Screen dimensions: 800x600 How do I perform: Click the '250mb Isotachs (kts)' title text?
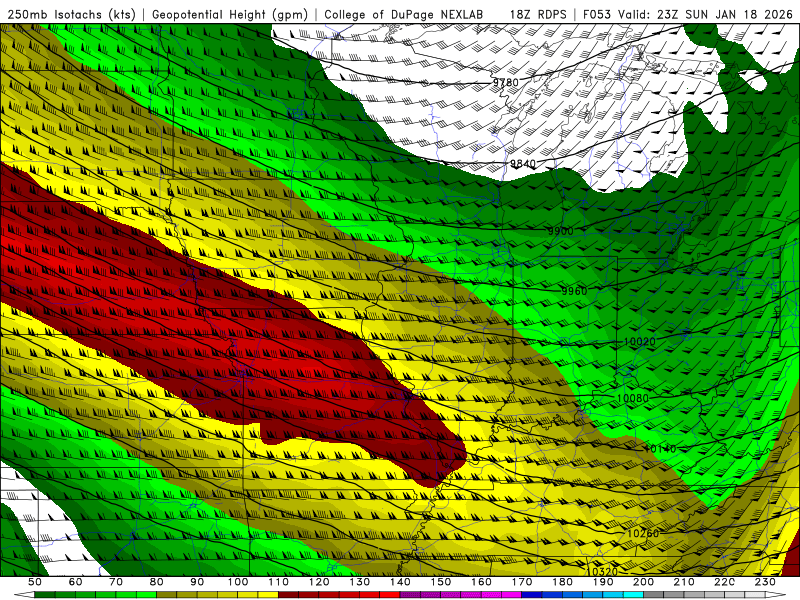71,14
